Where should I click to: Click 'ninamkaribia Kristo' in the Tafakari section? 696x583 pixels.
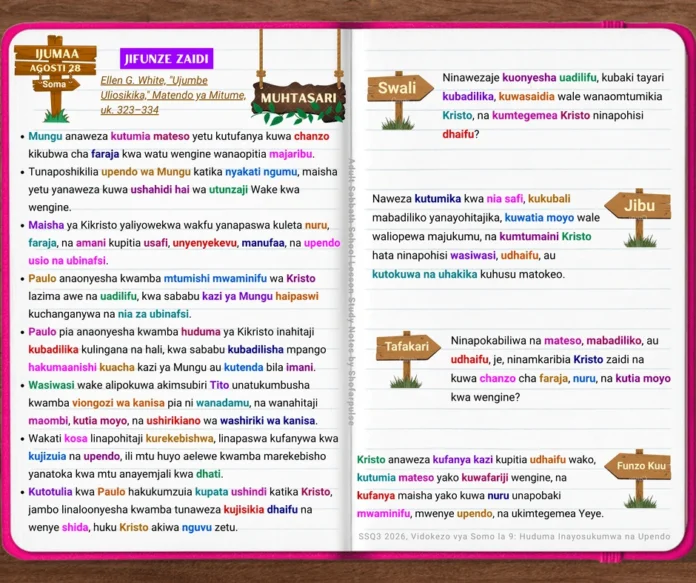[x=555, y=359]
